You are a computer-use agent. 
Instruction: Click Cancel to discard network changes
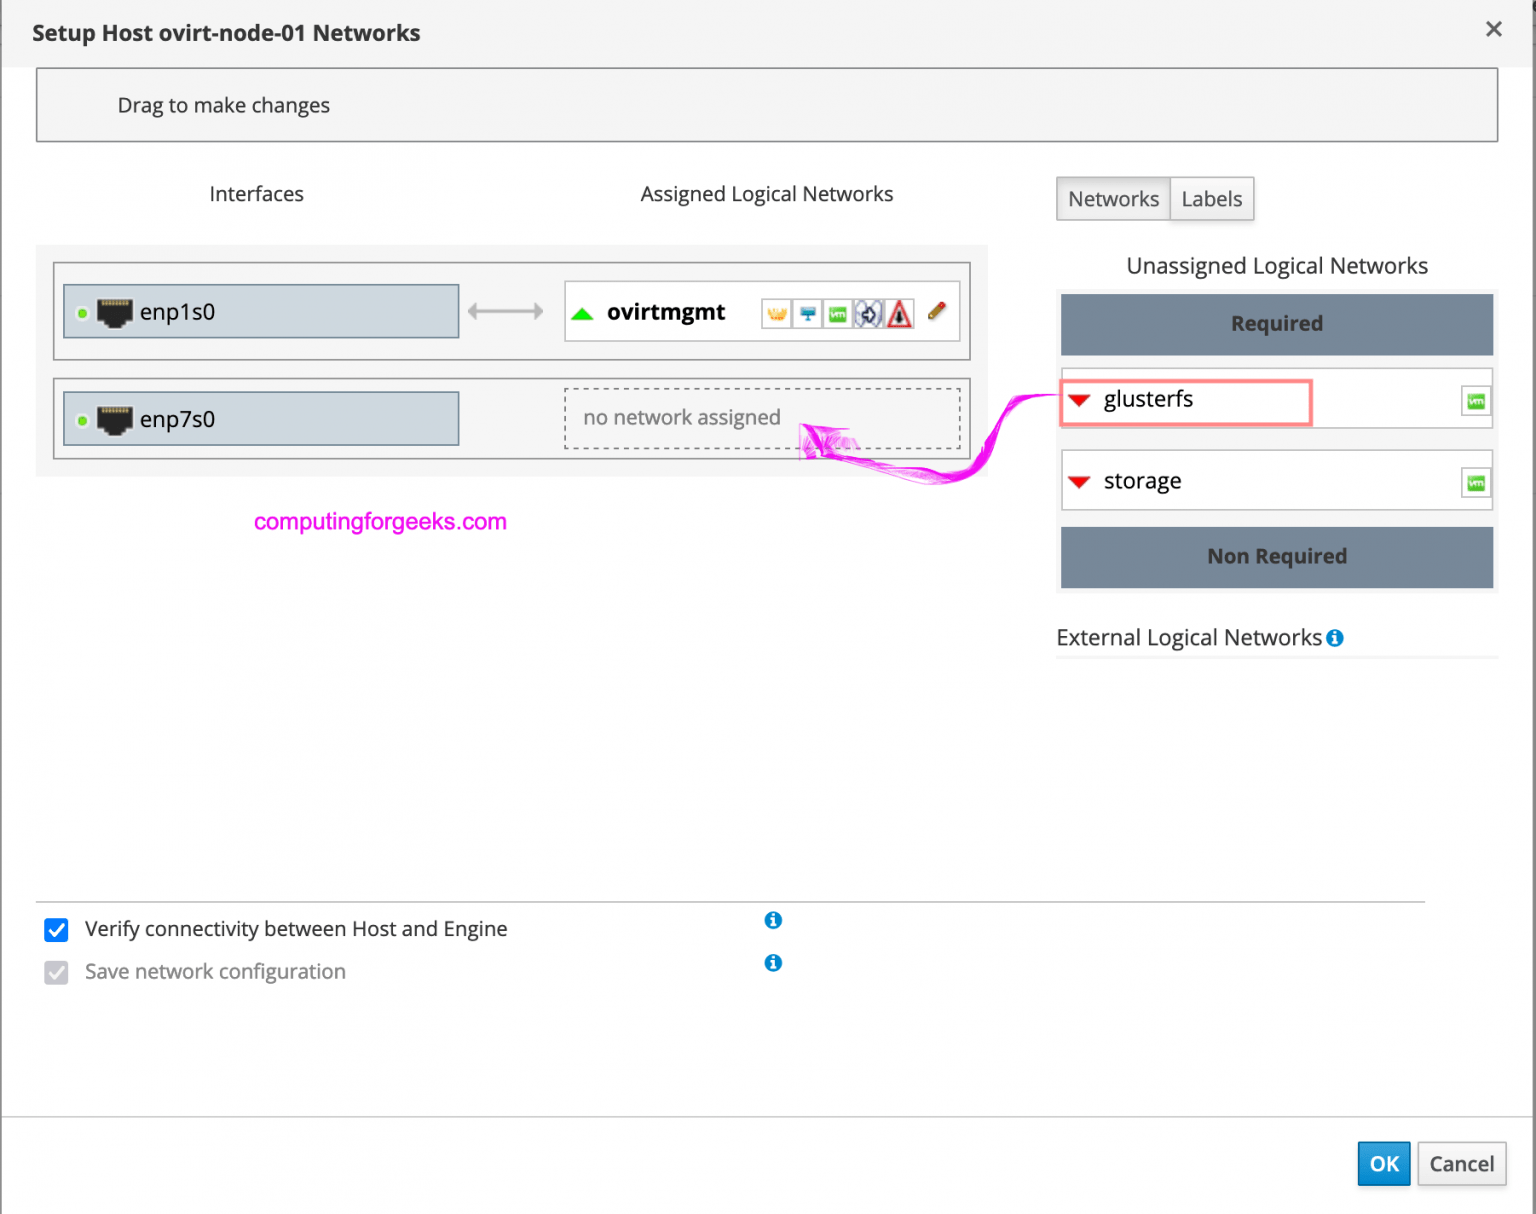[1461, 1164]
